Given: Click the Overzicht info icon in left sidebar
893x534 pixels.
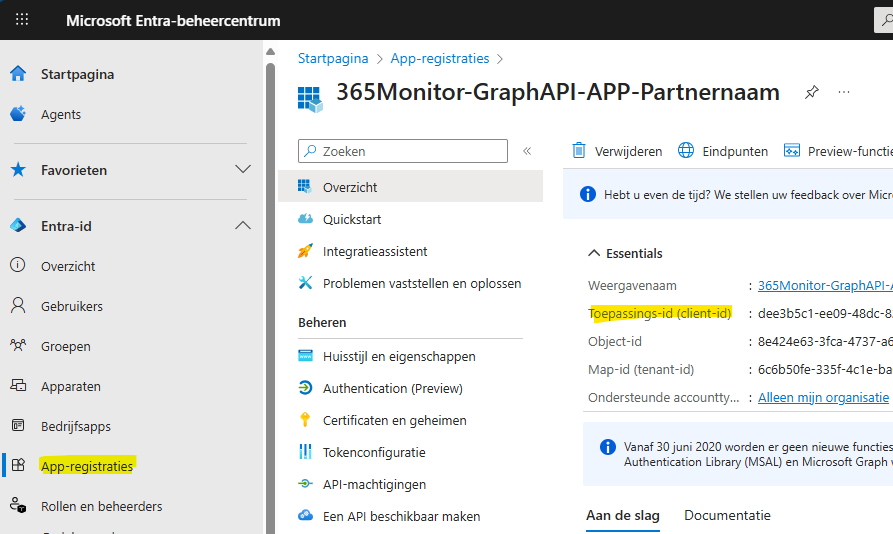Looking at the screenshot, I should pyautogui.click(x=18, y=265).
